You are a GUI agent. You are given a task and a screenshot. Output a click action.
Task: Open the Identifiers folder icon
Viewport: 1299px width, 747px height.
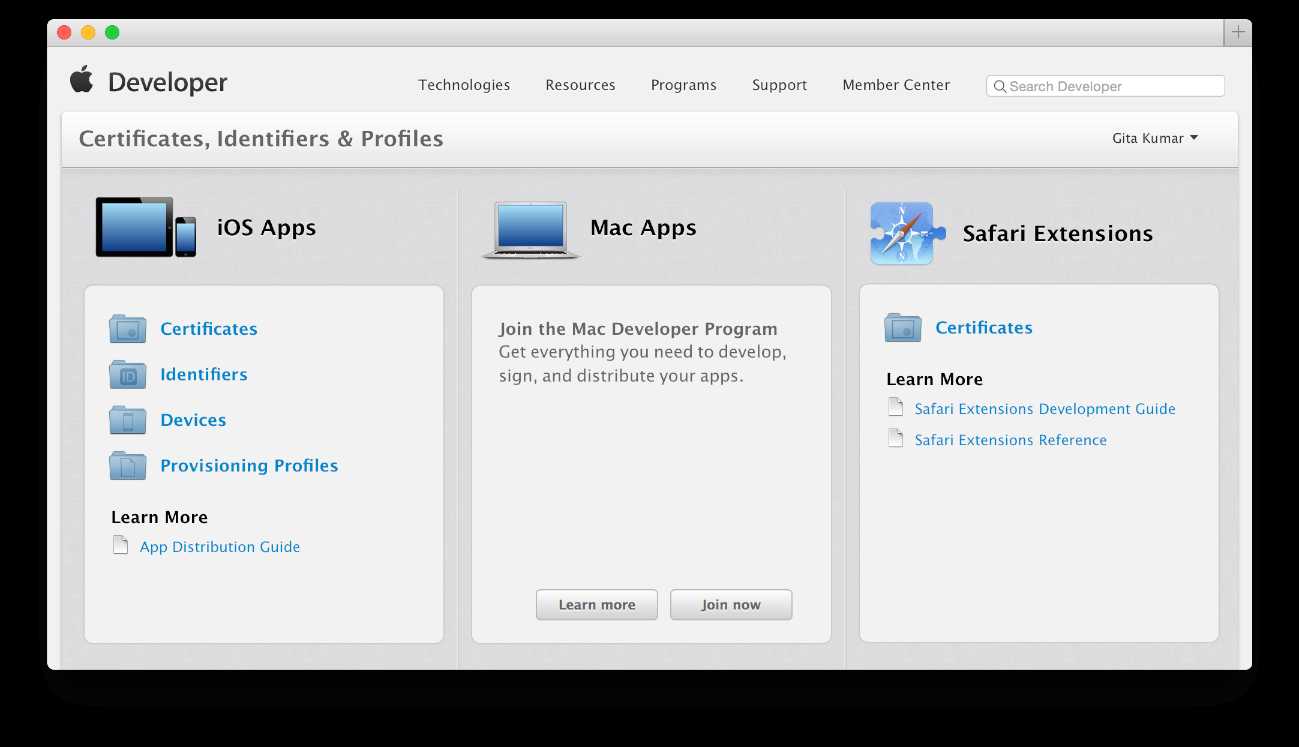128,375
